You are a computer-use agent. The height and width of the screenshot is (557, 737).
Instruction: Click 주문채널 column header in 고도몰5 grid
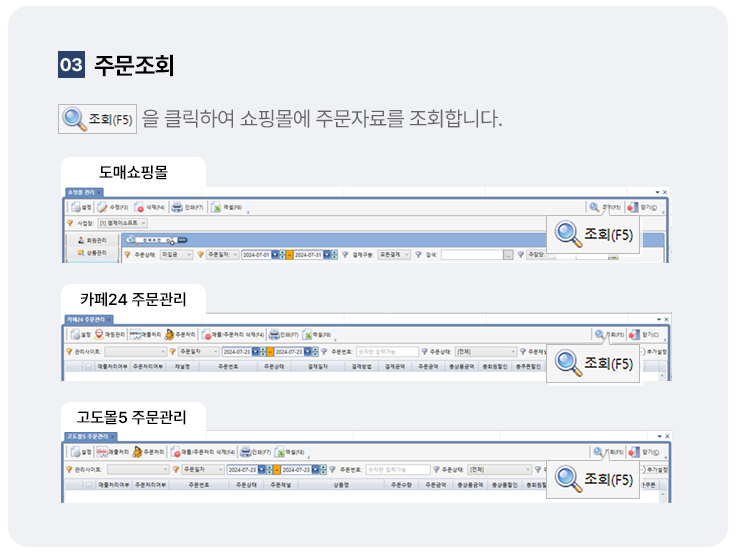tap(281, 485)
